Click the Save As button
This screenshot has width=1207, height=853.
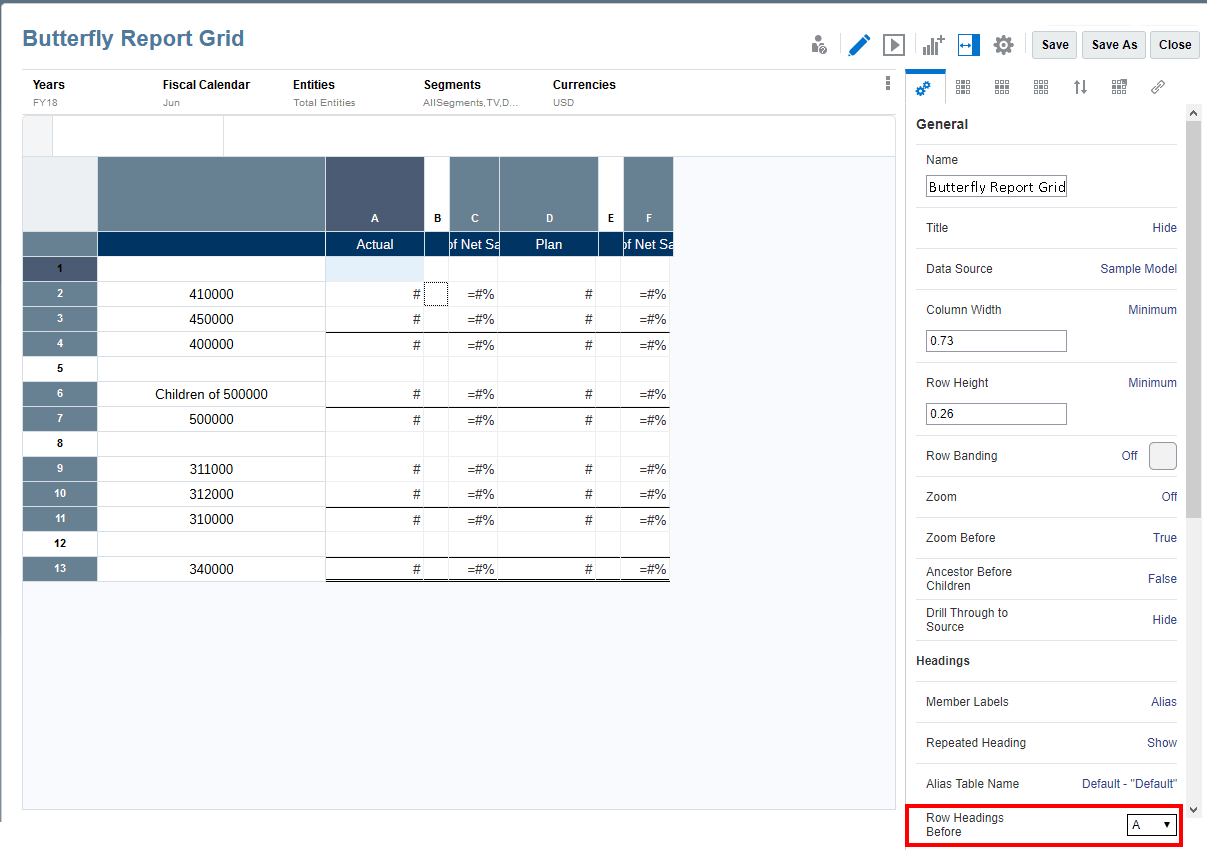(1114, 45)
